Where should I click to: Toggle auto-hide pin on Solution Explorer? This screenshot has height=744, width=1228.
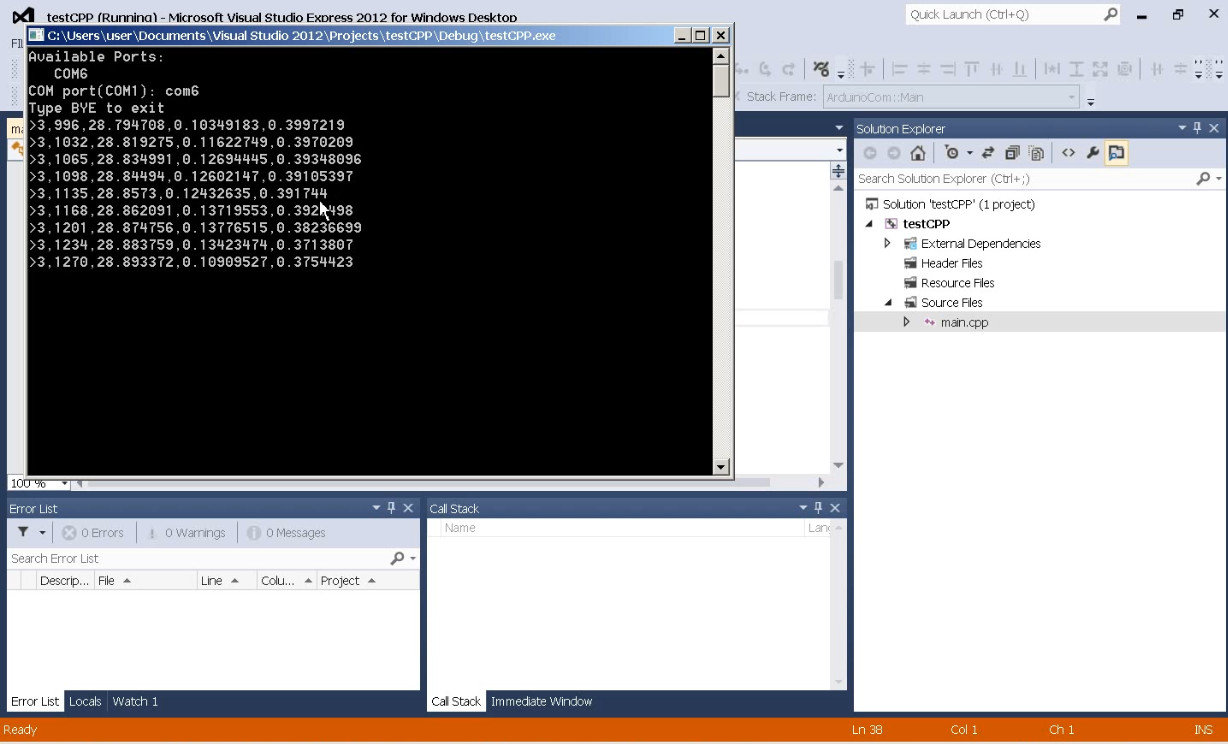point(1198,128)
